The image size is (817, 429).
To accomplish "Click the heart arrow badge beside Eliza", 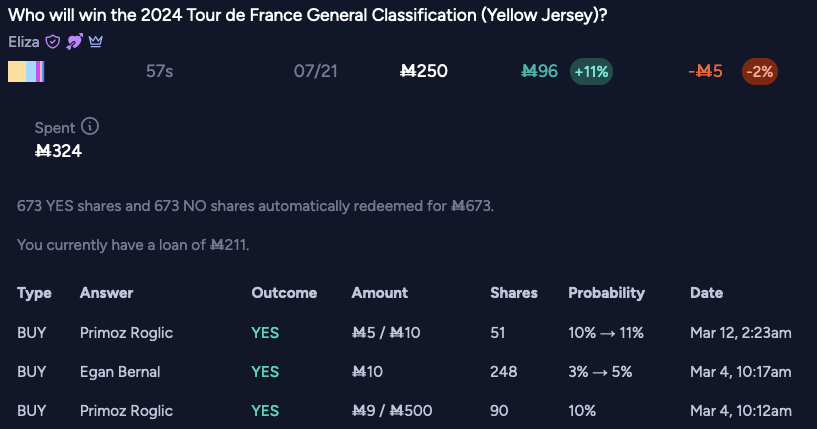I will (75, 42).
